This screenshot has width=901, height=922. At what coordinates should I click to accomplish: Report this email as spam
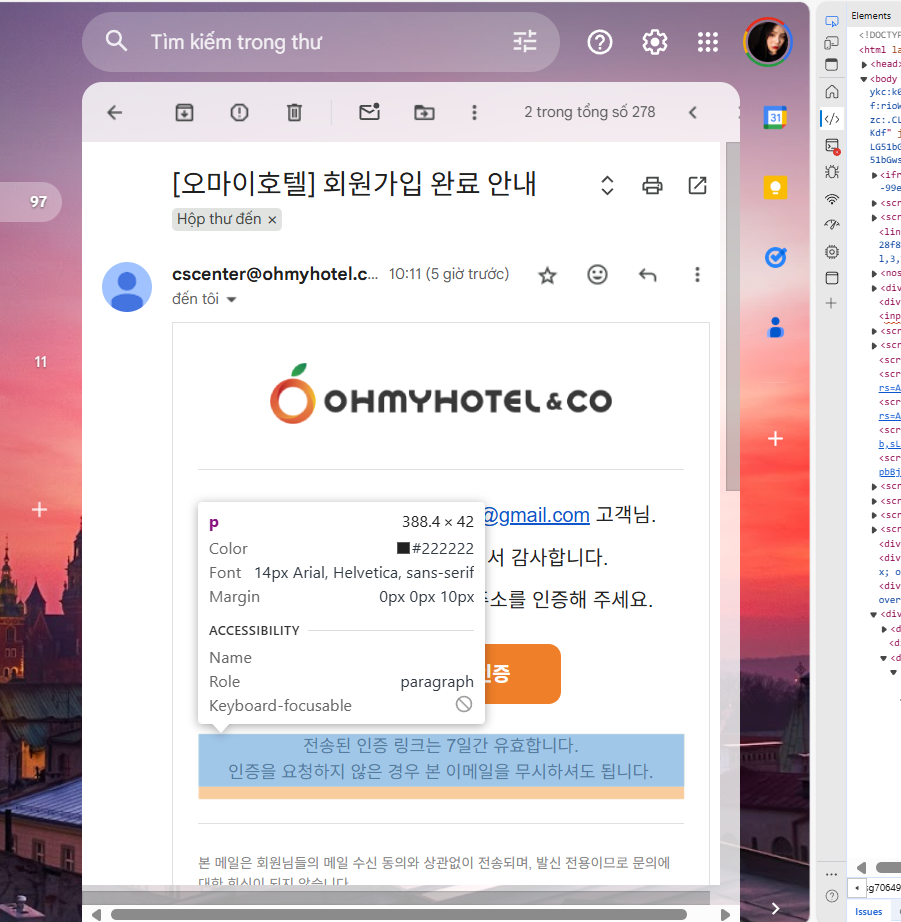click(239, 112)
